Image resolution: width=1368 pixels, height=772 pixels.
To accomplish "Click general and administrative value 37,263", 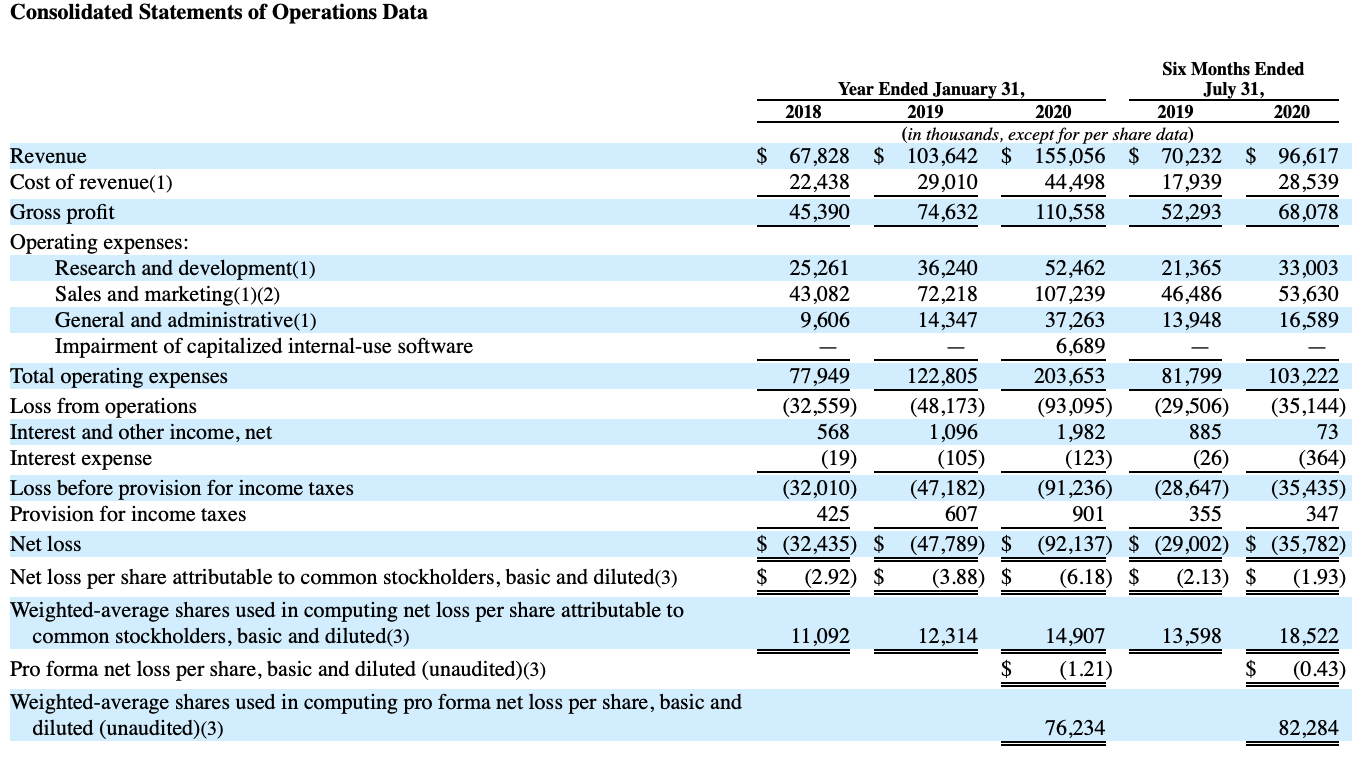I will point(1075,320).
